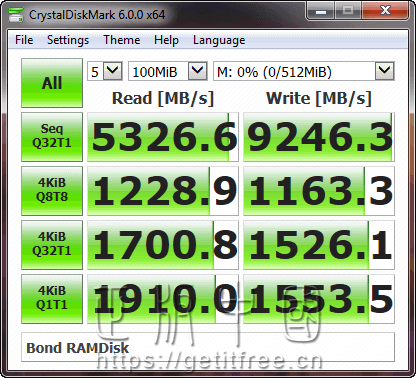Expand the test count dropdown showing 5

pos(105,71)
